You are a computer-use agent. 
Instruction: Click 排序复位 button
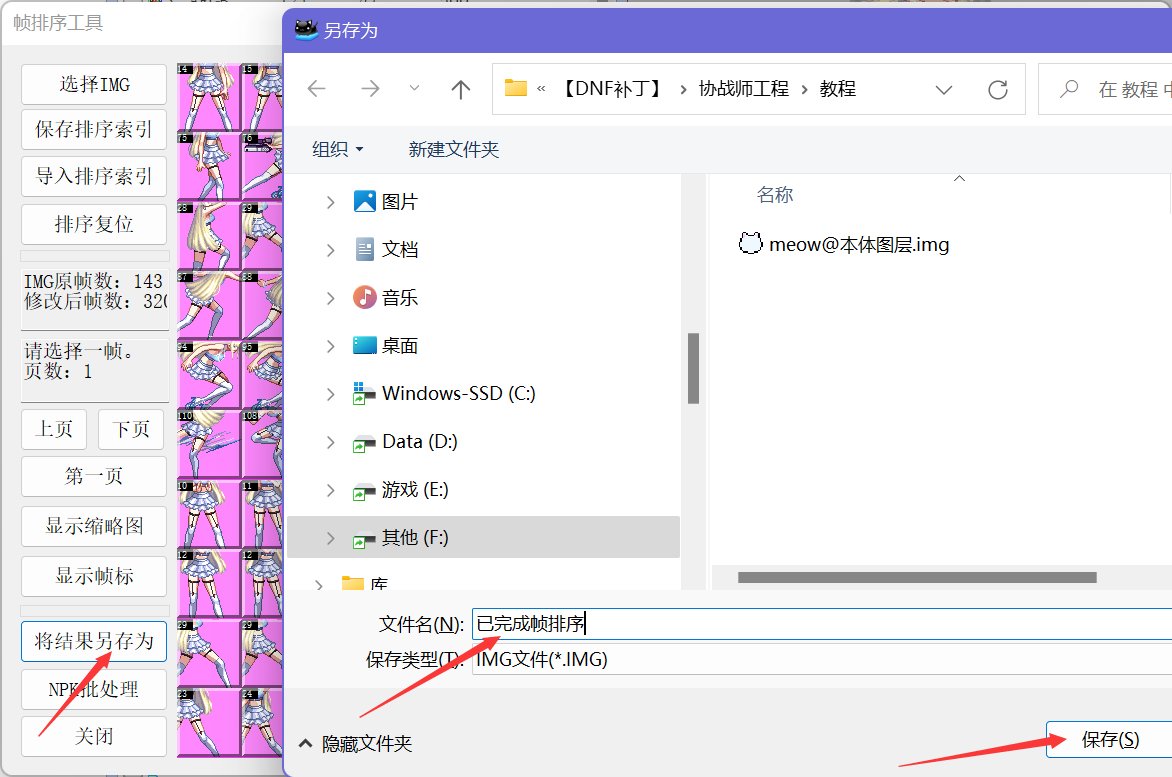click(94, 224)
